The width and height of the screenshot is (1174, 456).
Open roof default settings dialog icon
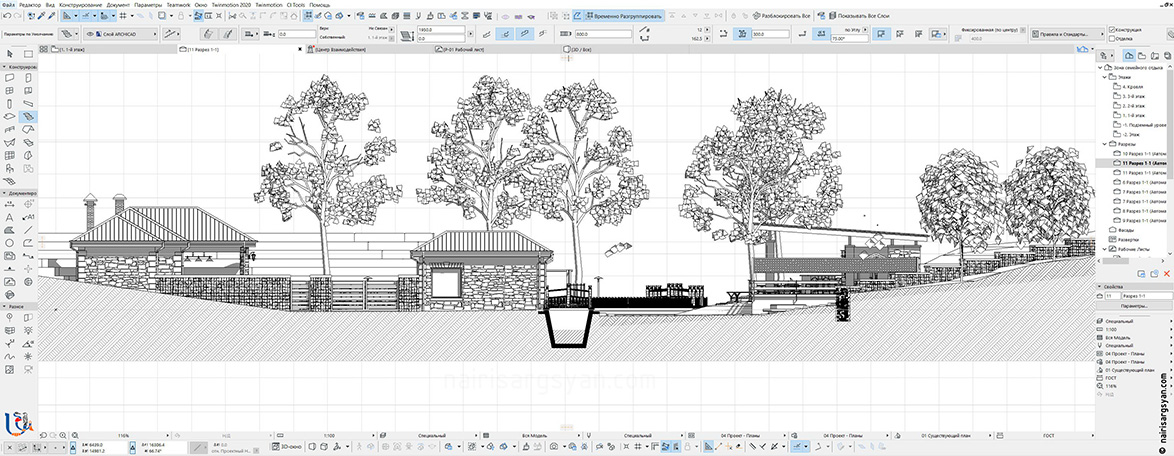click(x=68, y=34)
